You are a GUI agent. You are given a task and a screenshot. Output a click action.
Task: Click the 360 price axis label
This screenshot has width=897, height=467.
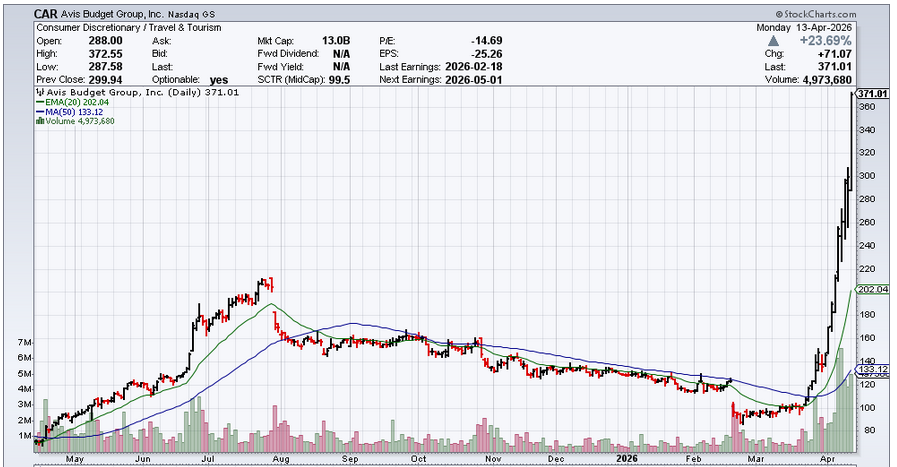point(867,107)
